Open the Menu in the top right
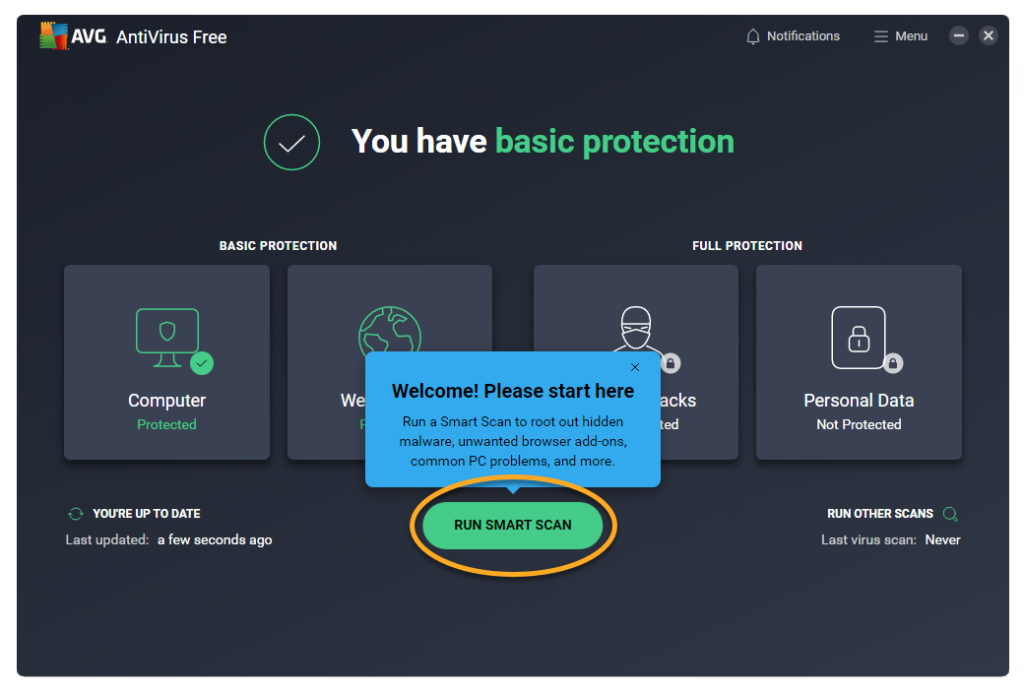 pyautogui.click(x=899, y=36)
